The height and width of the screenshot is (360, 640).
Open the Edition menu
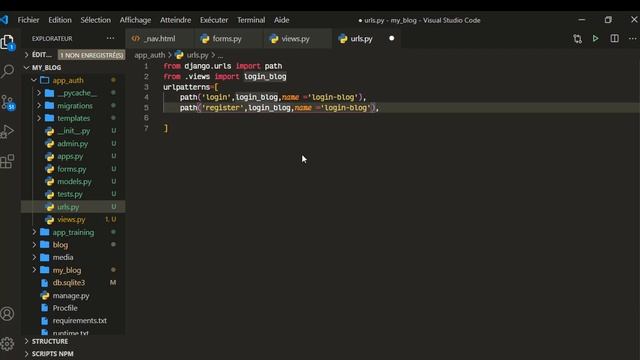tap(60, 20)
